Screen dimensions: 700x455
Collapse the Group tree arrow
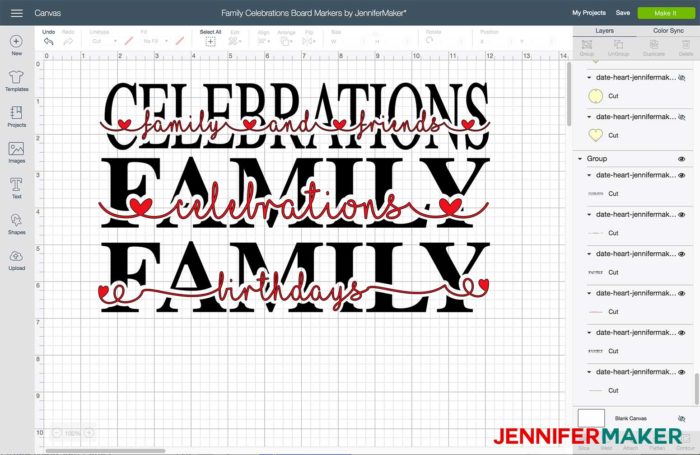(580, 159)
